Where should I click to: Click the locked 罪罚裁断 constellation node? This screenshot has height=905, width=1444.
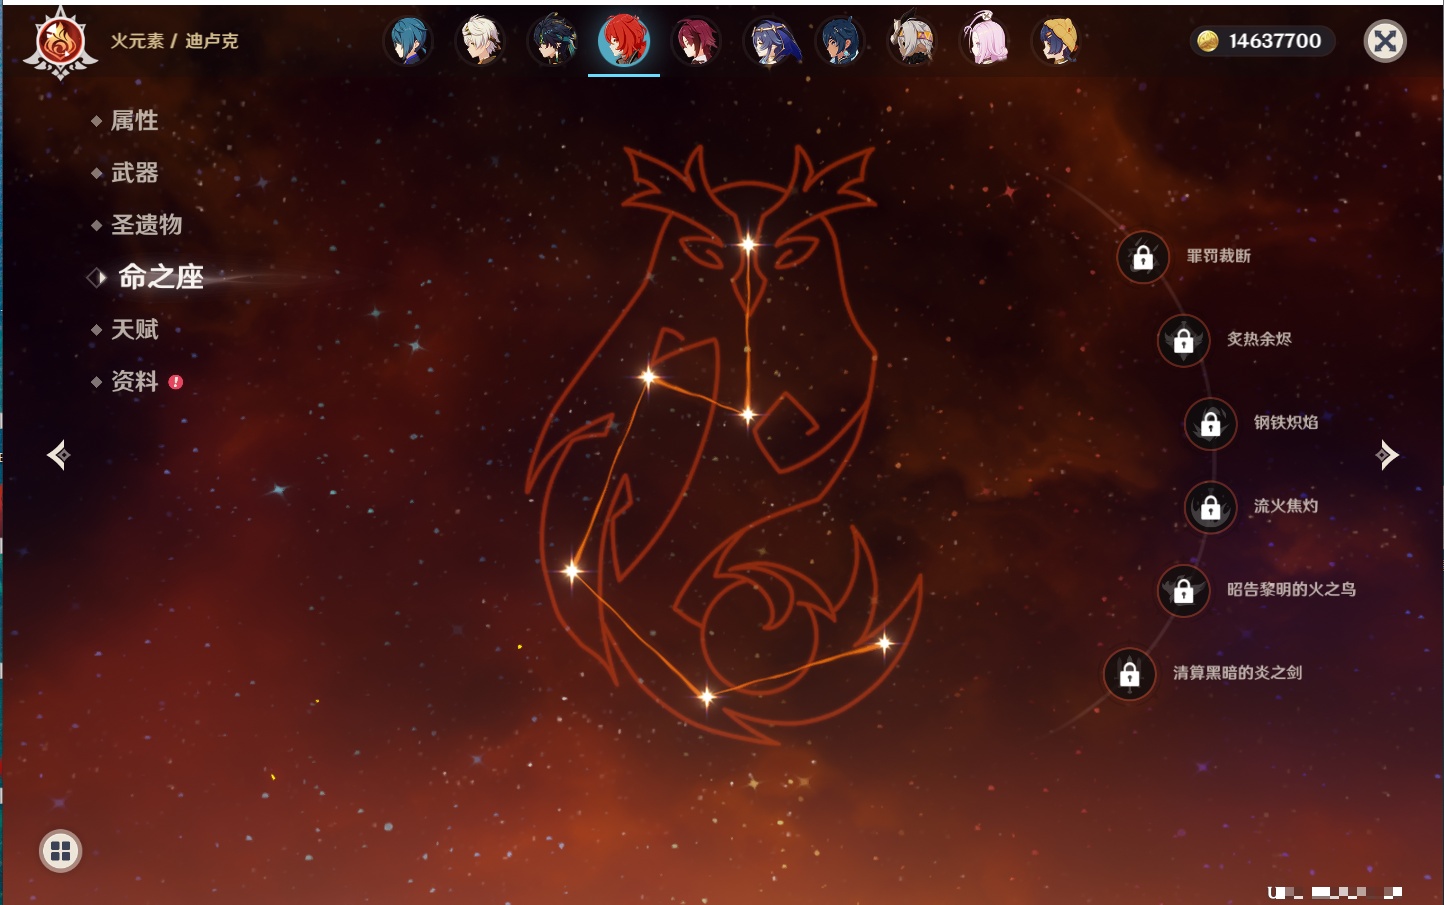click(1143, 257)
